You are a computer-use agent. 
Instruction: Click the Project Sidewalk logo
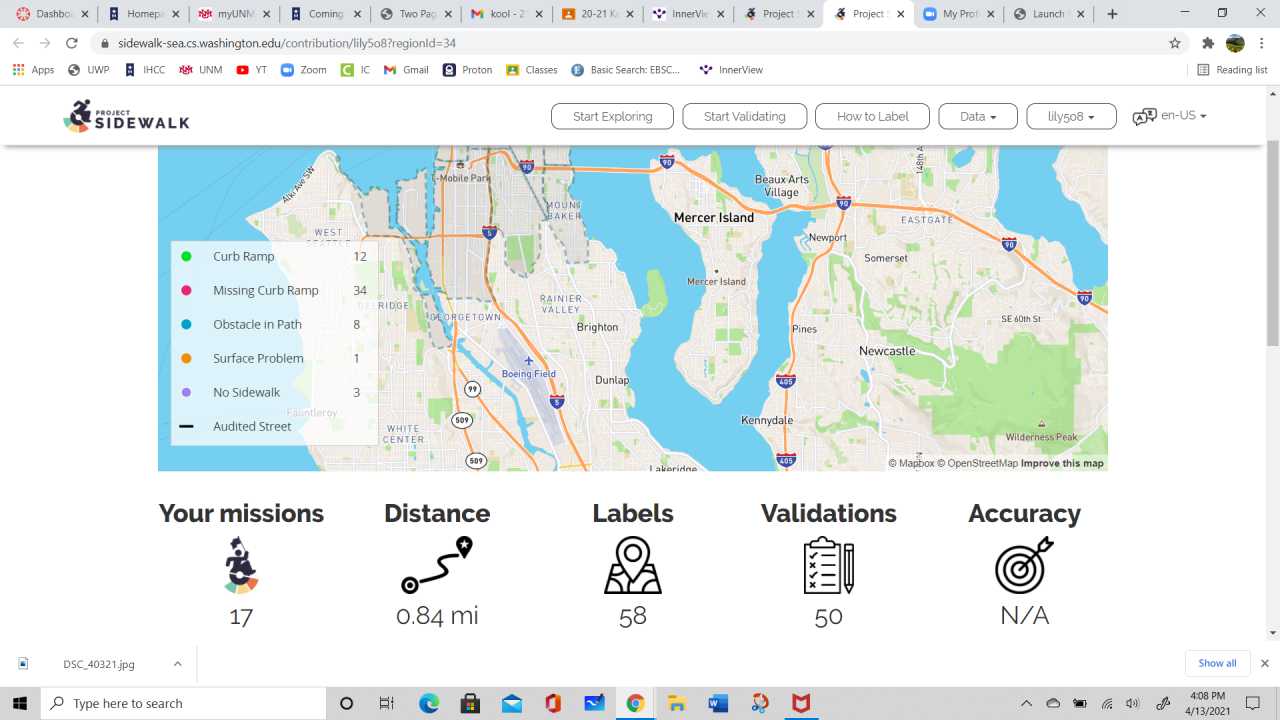tap(126, 116)
